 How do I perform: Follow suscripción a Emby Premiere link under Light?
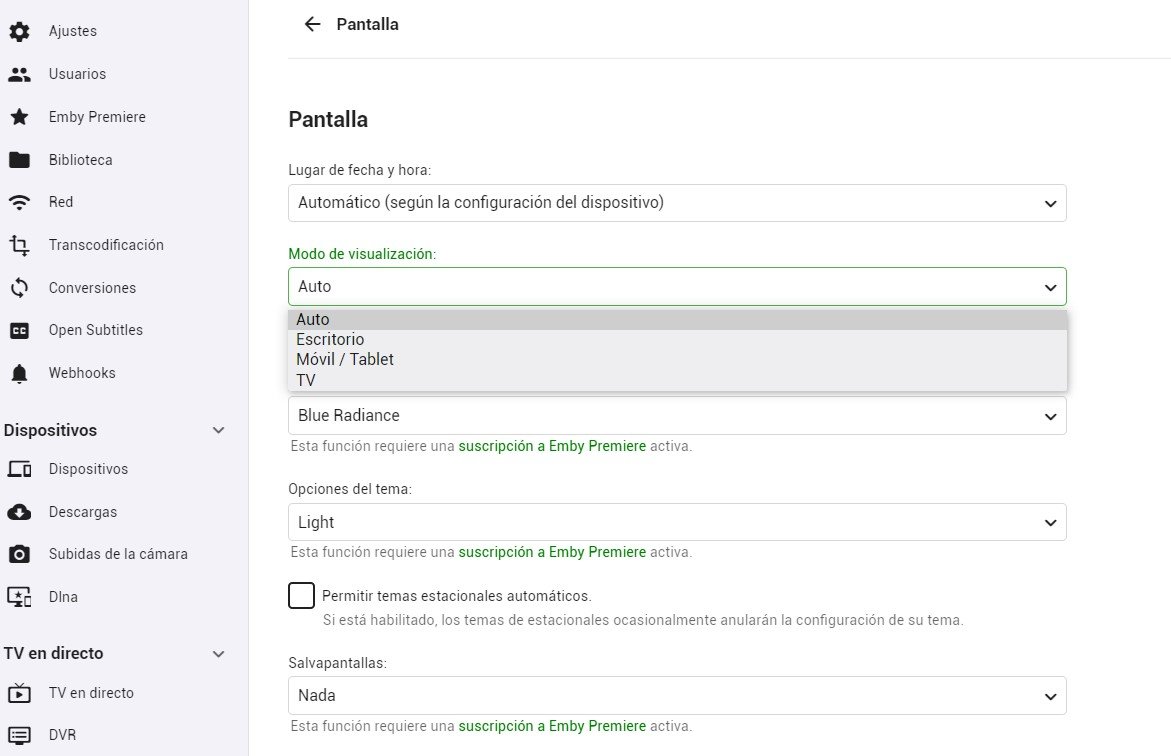552,552
